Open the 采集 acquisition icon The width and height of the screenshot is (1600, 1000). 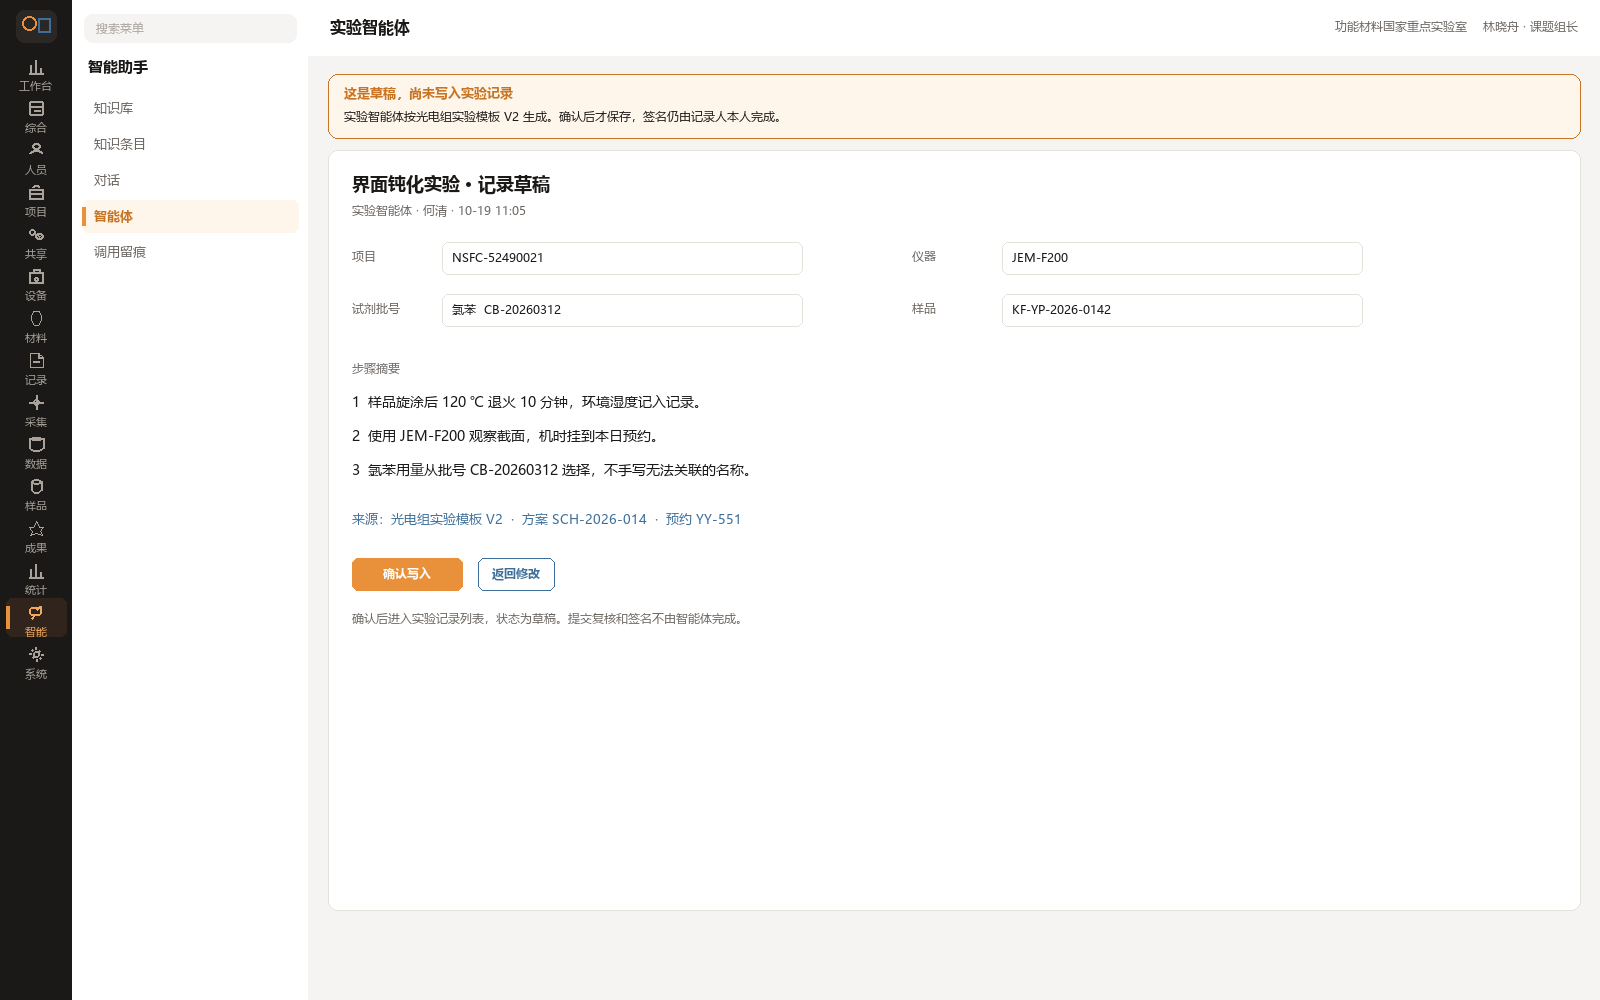coord(36,411)
